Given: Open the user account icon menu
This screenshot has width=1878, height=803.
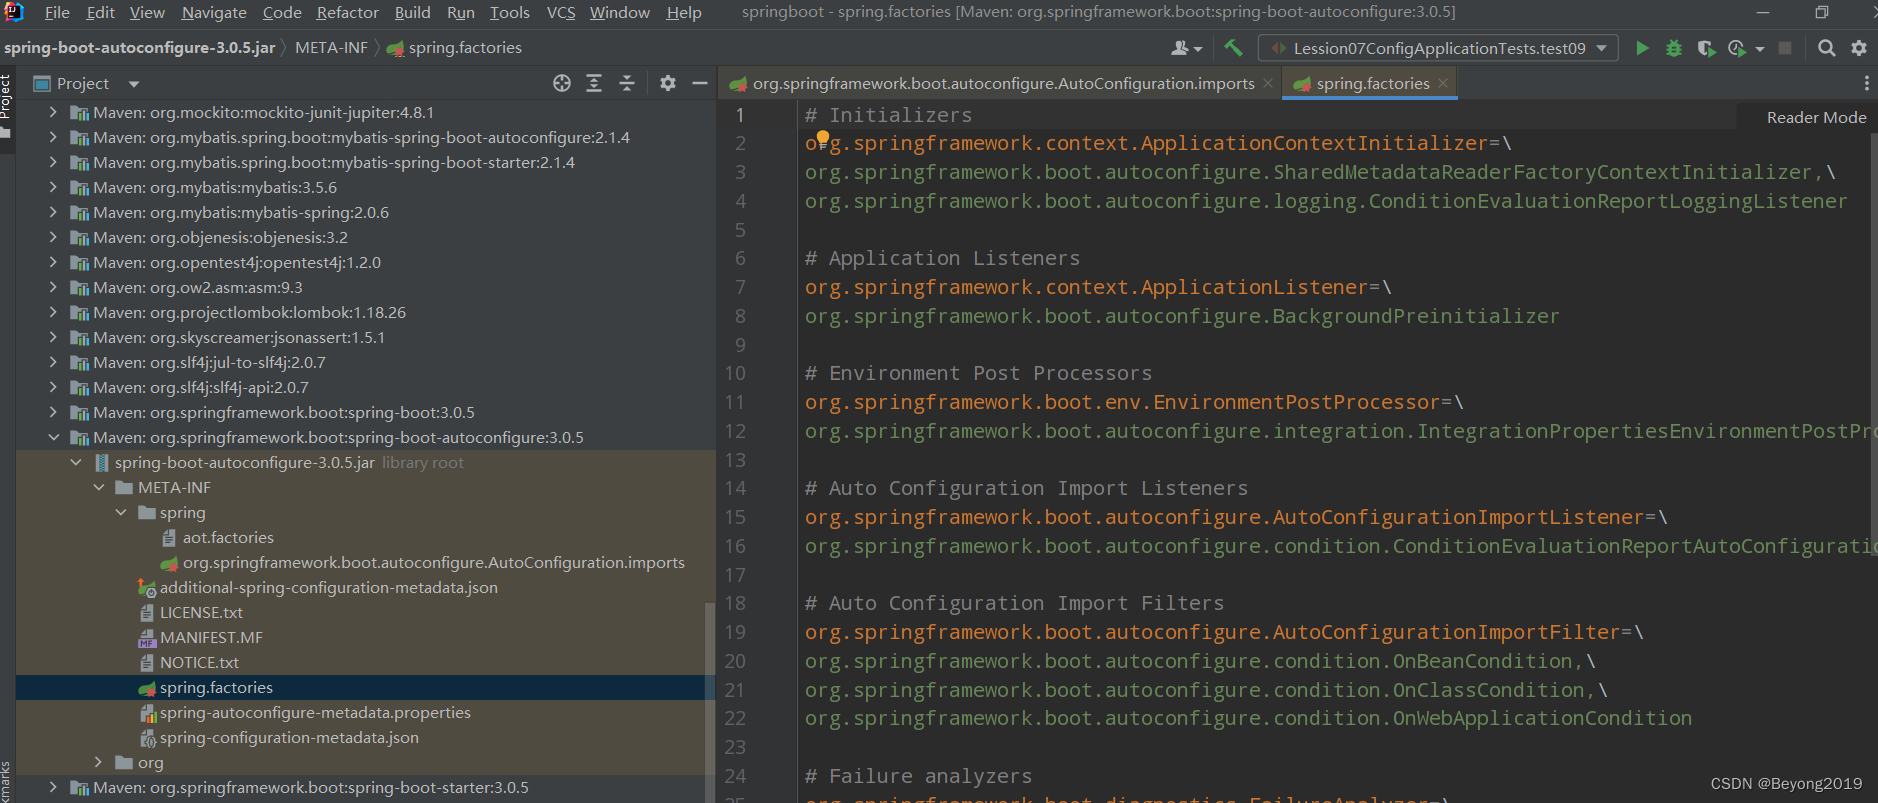Looking at the screenshot, I should coord(1186,48).
